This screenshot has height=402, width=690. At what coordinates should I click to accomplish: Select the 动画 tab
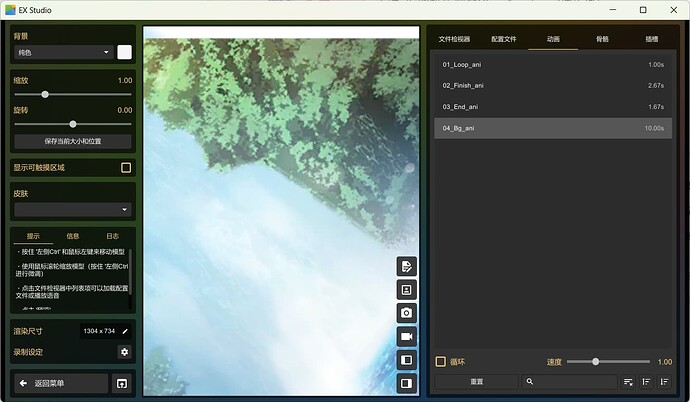tap(553, 39)
